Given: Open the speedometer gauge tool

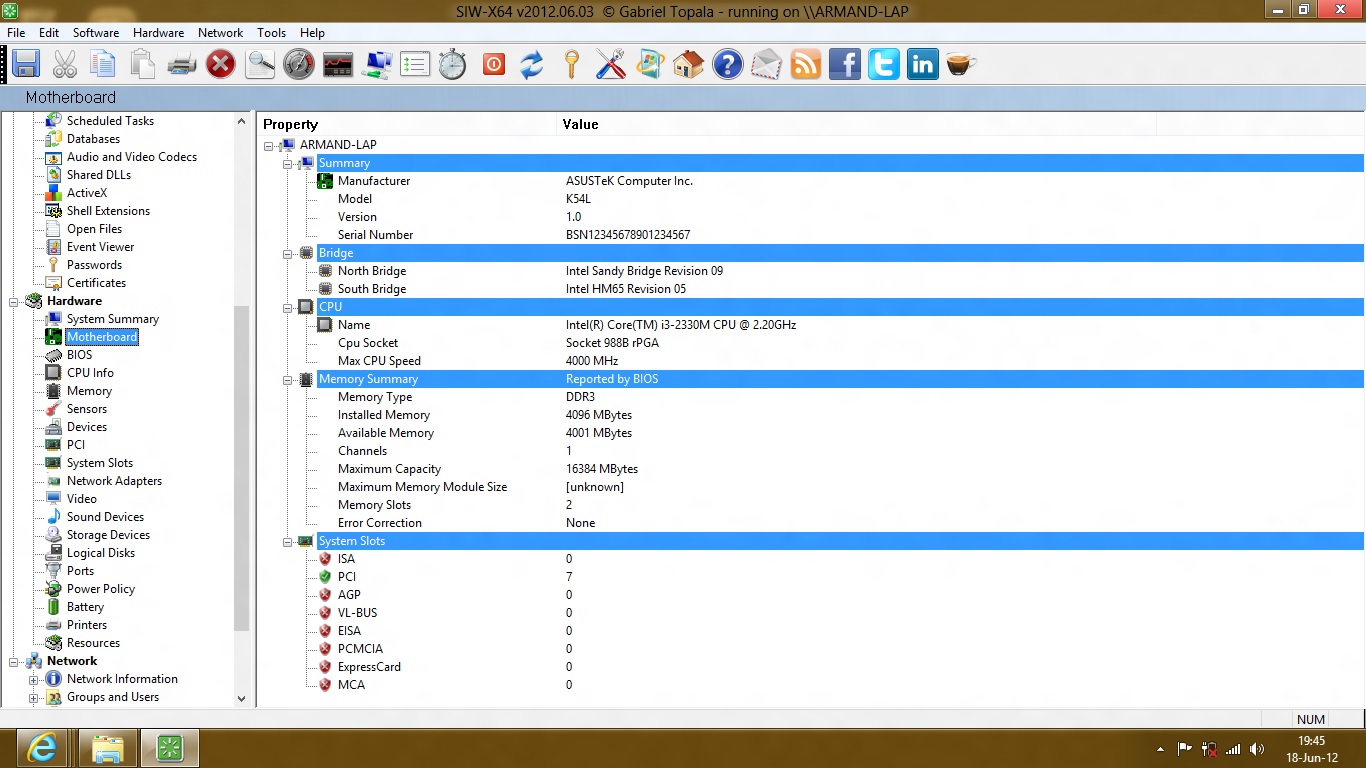Looking at the screenshot, I should (299, 65).
